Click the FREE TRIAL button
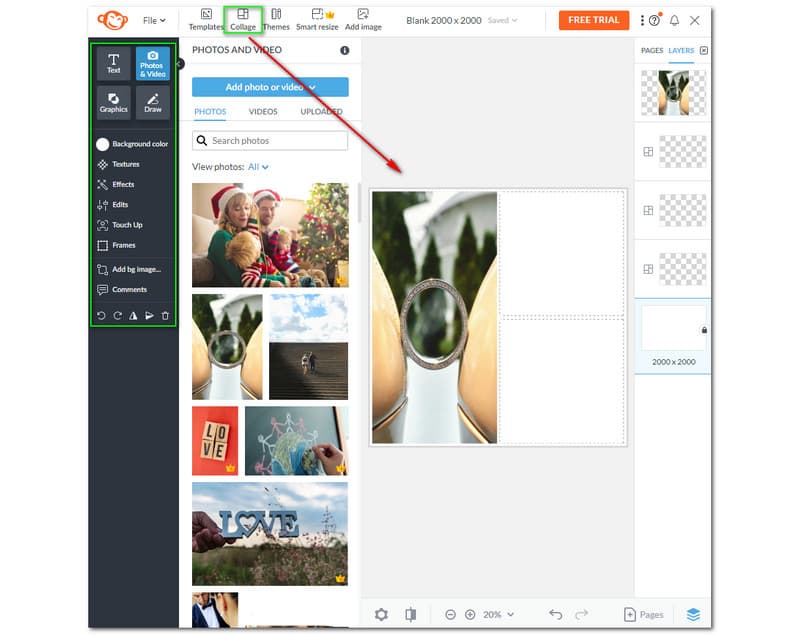Image resolution: width=800 pixels, height=635 pixels. [x=594, y=20]
